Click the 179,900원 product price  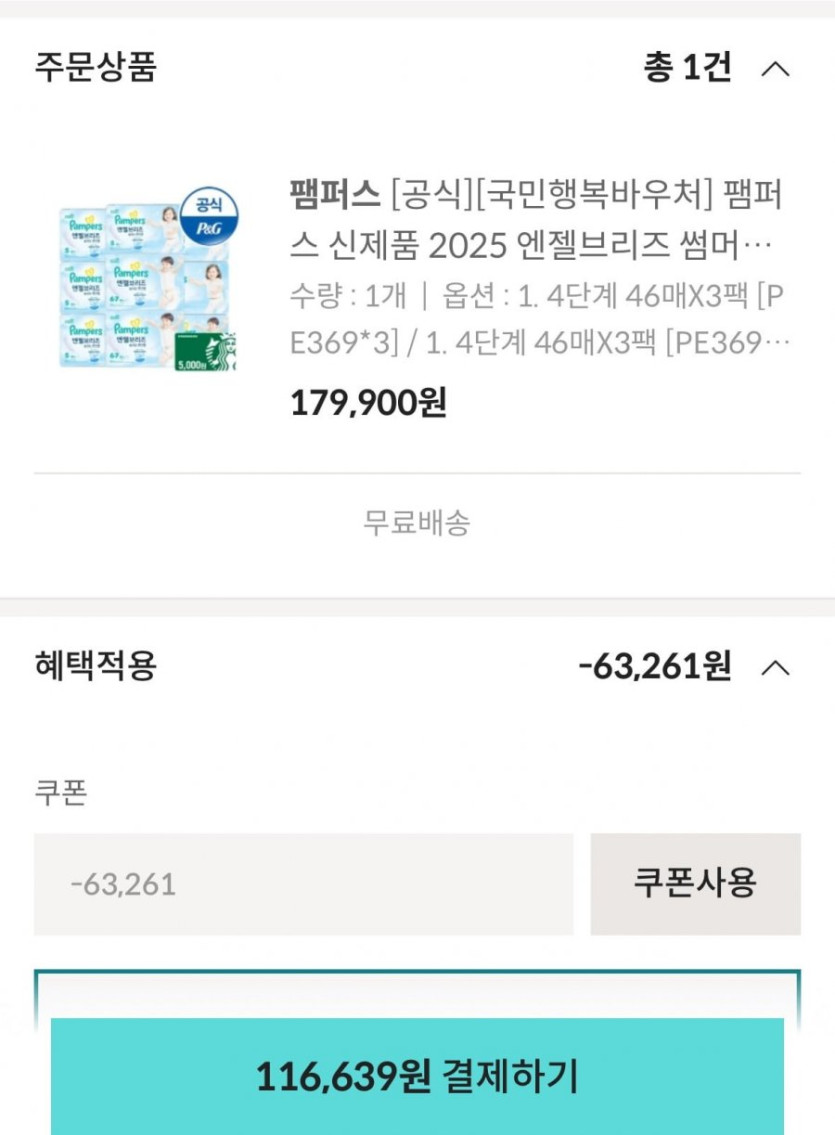click(368, 403)
